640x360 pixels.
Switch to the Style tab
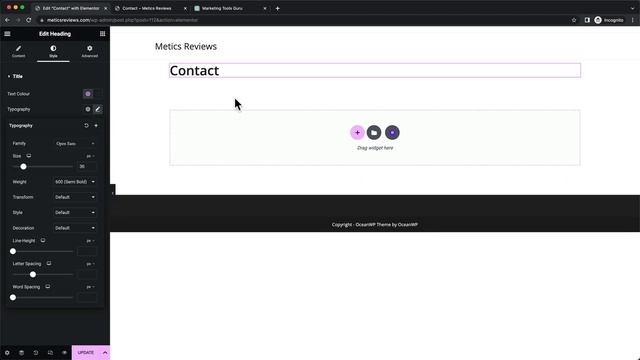point(53,51)
